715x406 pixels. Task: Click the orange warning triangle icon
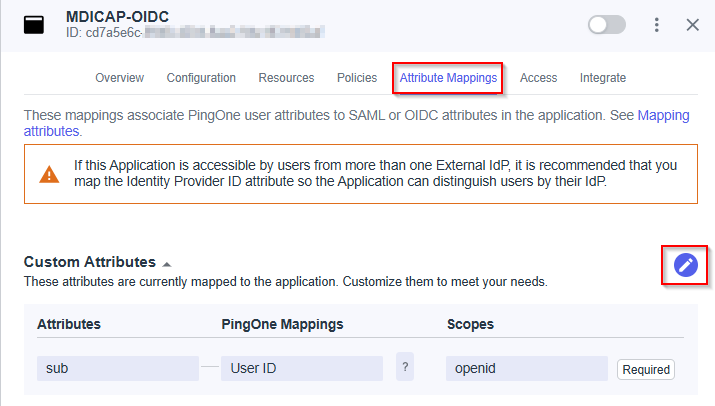(x=49, y=174)
